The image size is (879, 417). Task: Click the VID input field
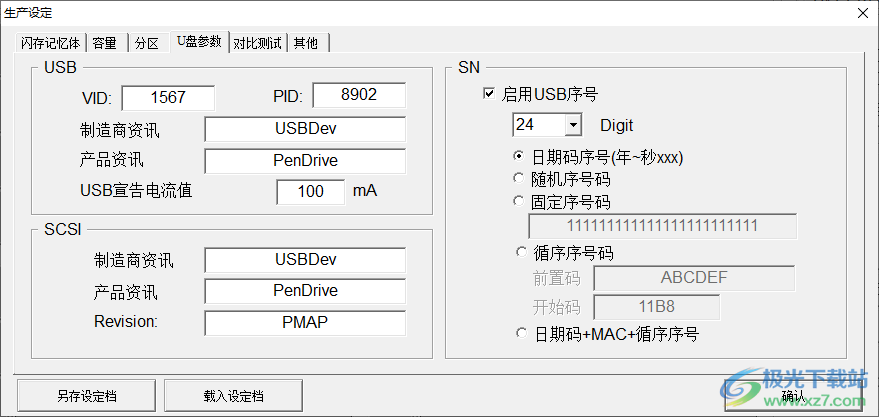coord(168,98)
